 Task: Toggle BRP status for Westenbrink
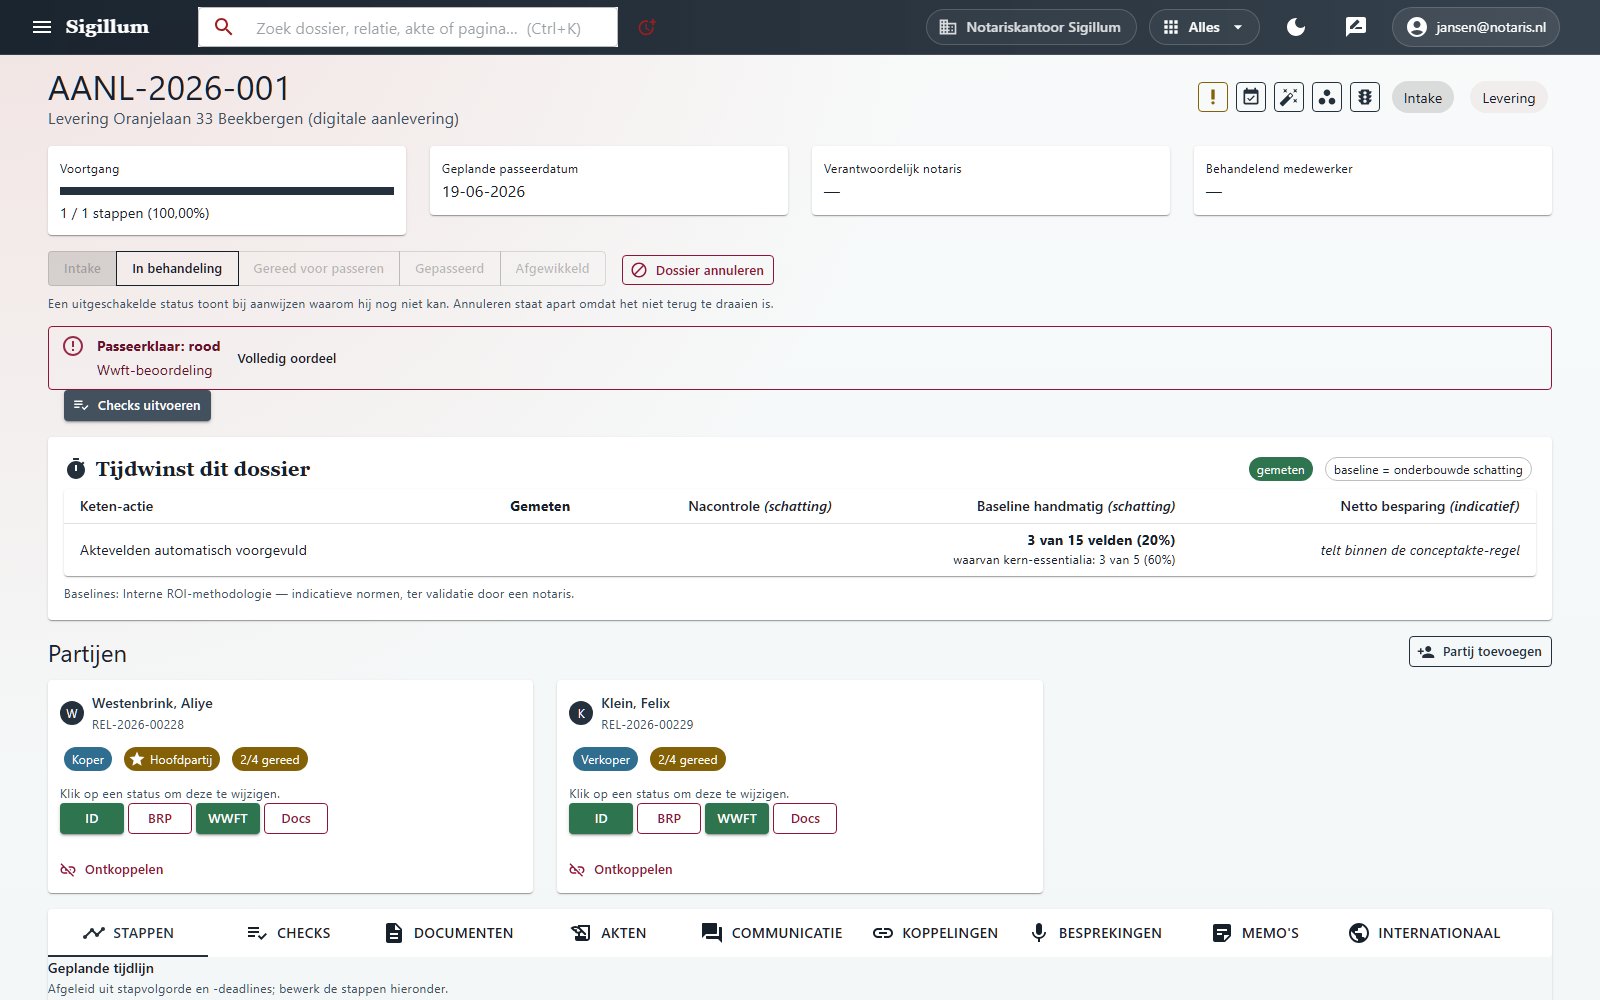[160, 818]
